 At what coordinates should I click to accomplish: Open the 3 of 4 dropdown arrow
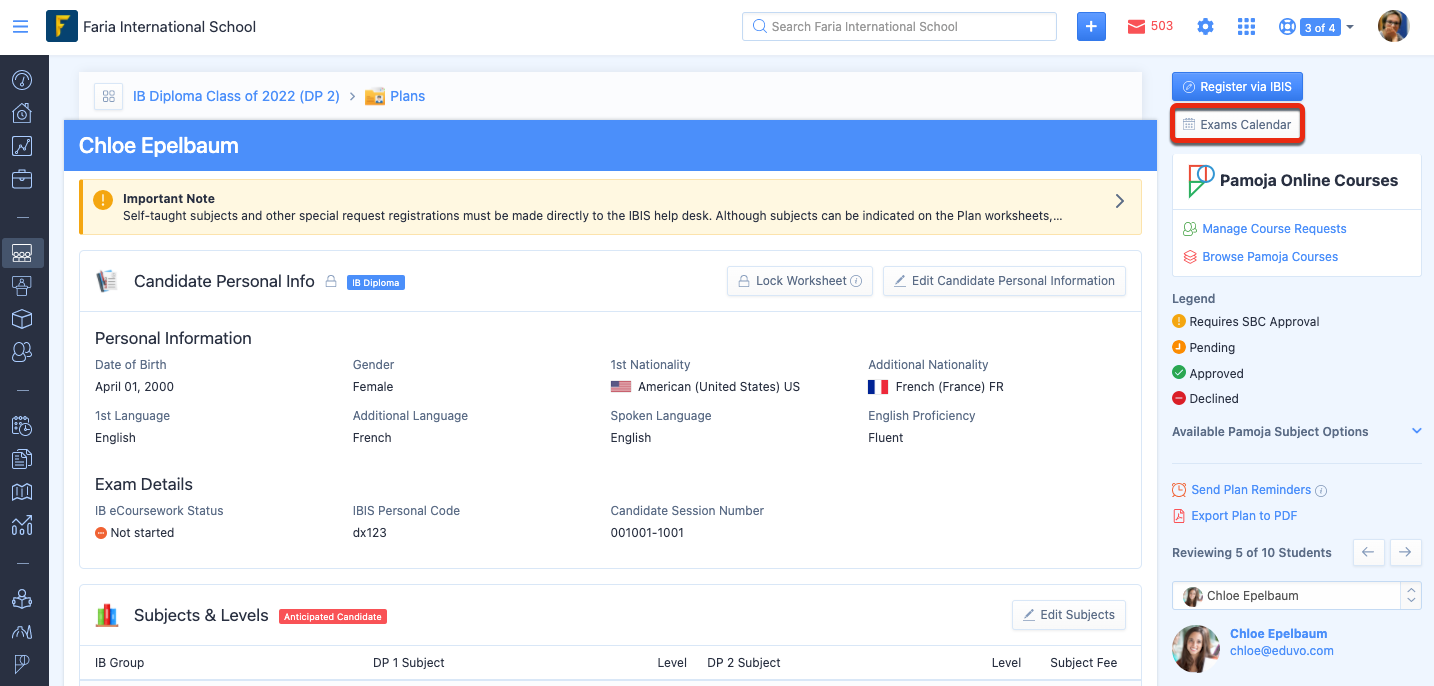pyautogui.click(x=1350, y=27)
